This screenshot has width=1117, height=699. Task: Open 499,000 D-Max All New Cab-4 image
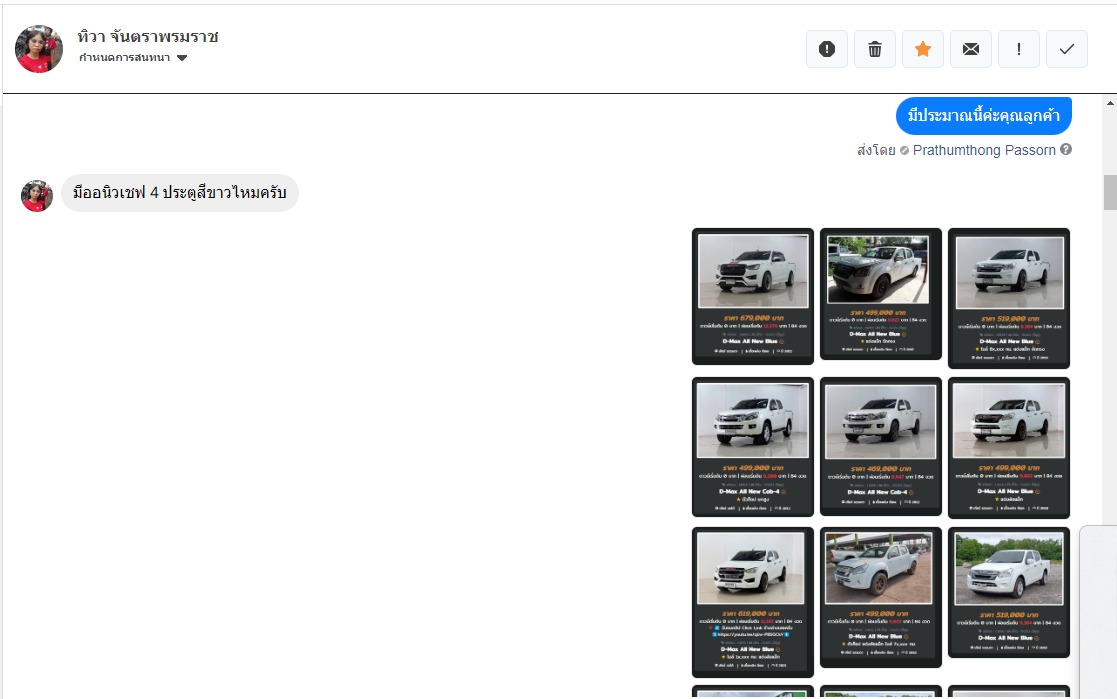pos(753,446)
